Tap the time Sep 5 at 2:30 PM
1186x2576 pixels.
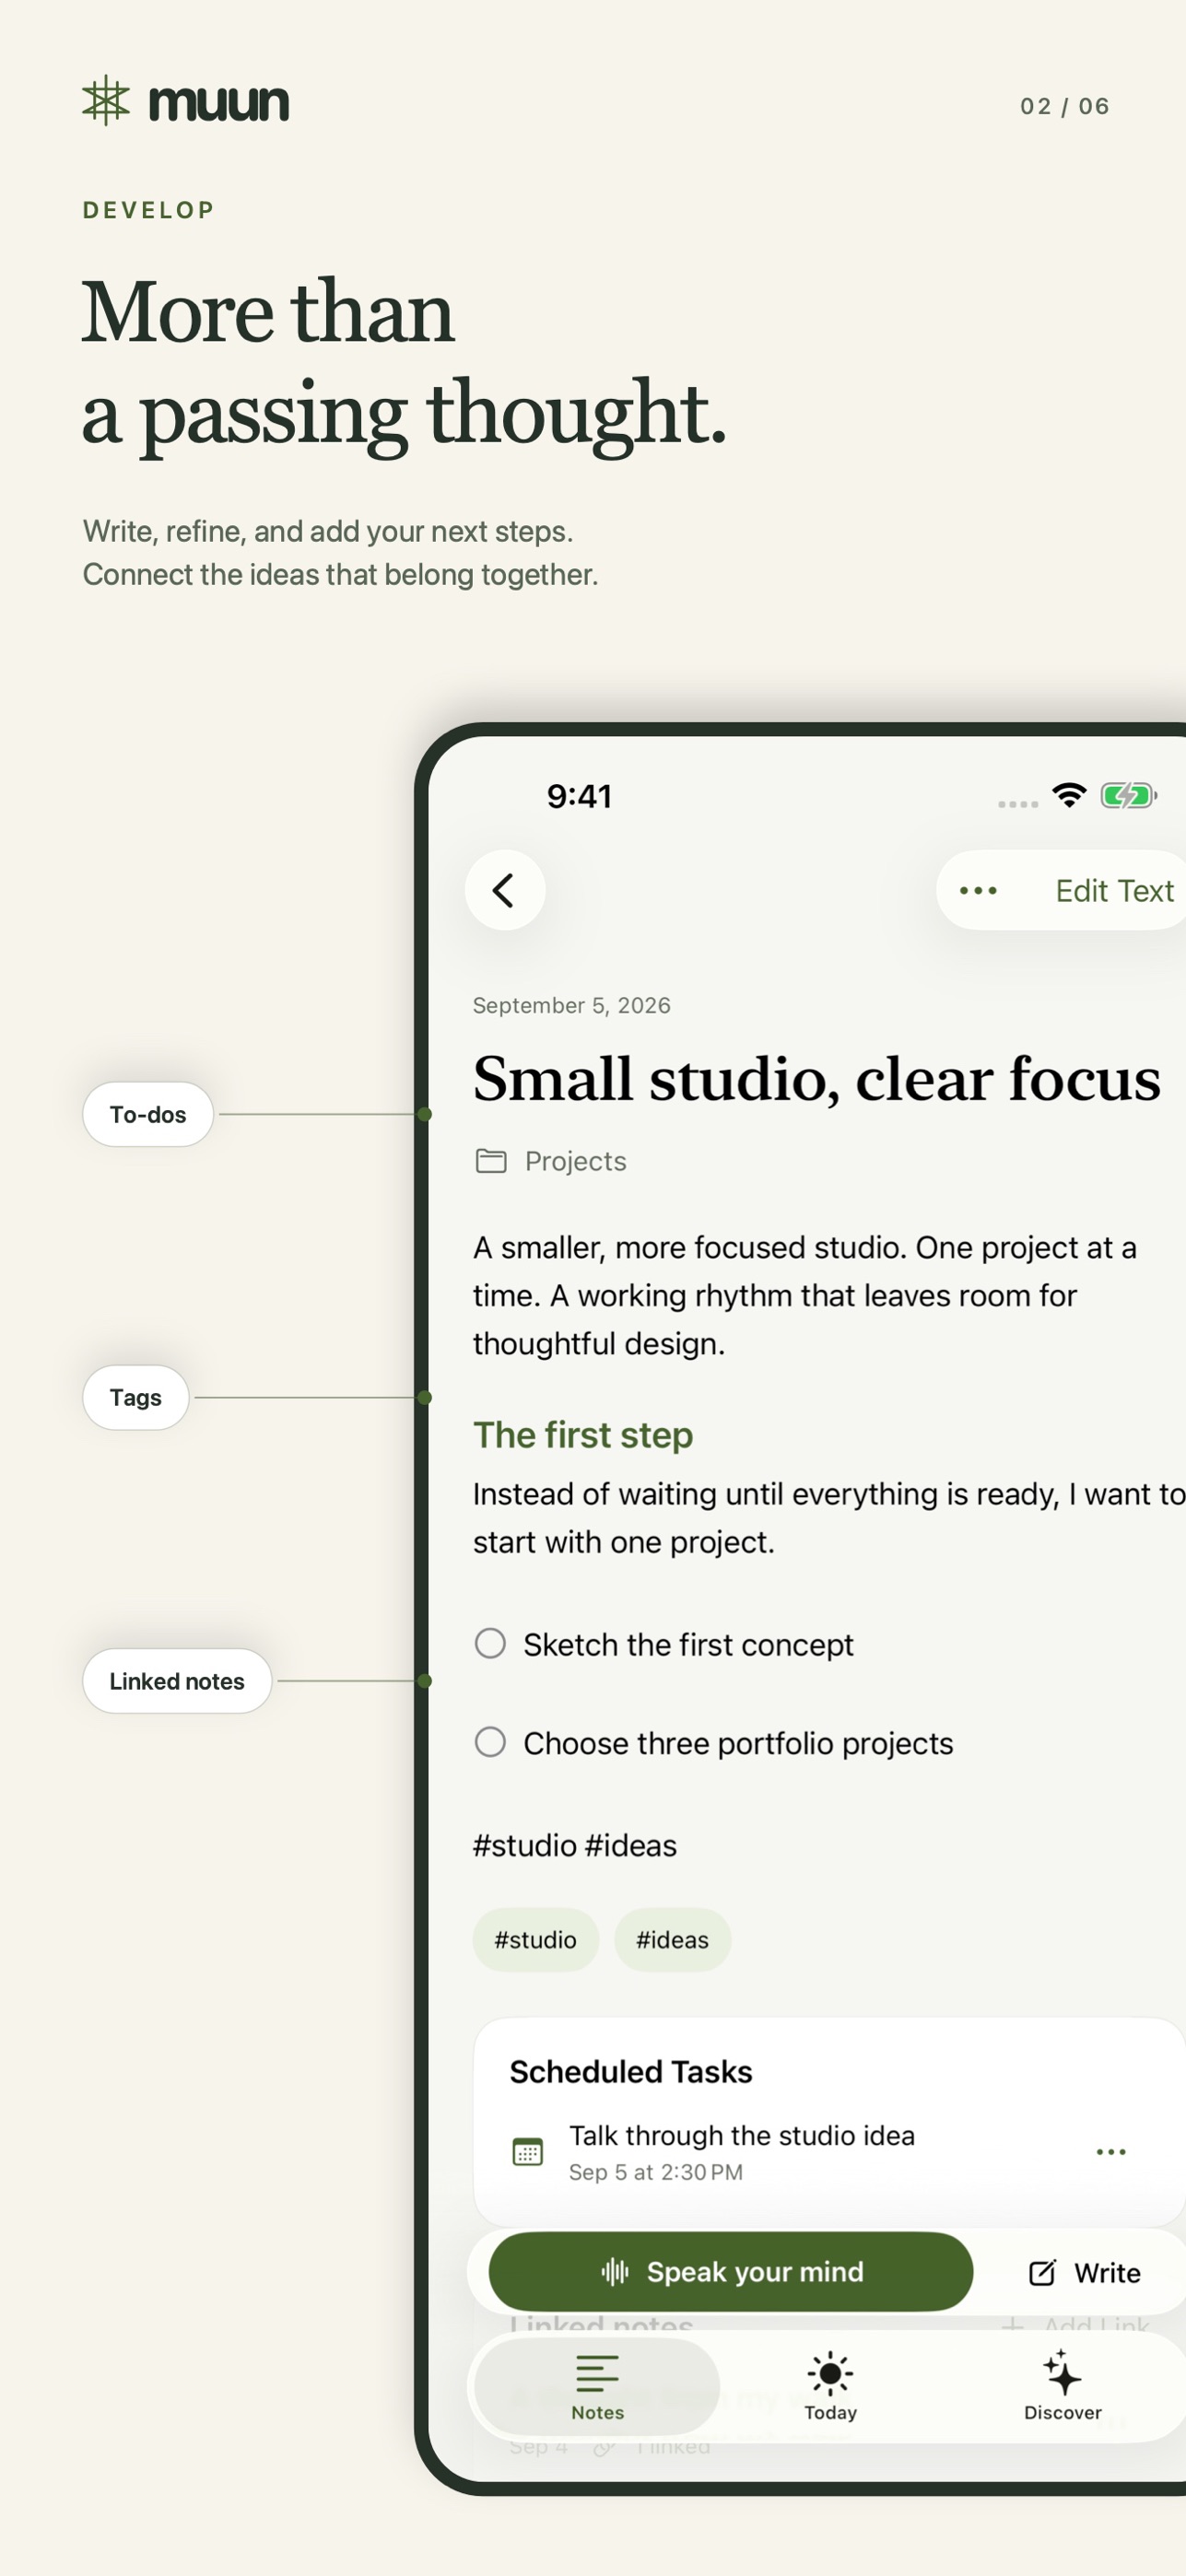[656, 2172]
